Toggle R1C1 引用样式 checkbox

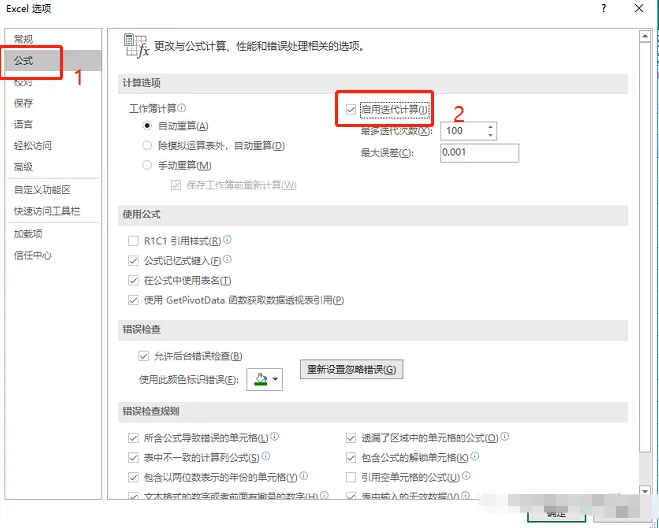(x=133, y=241)
